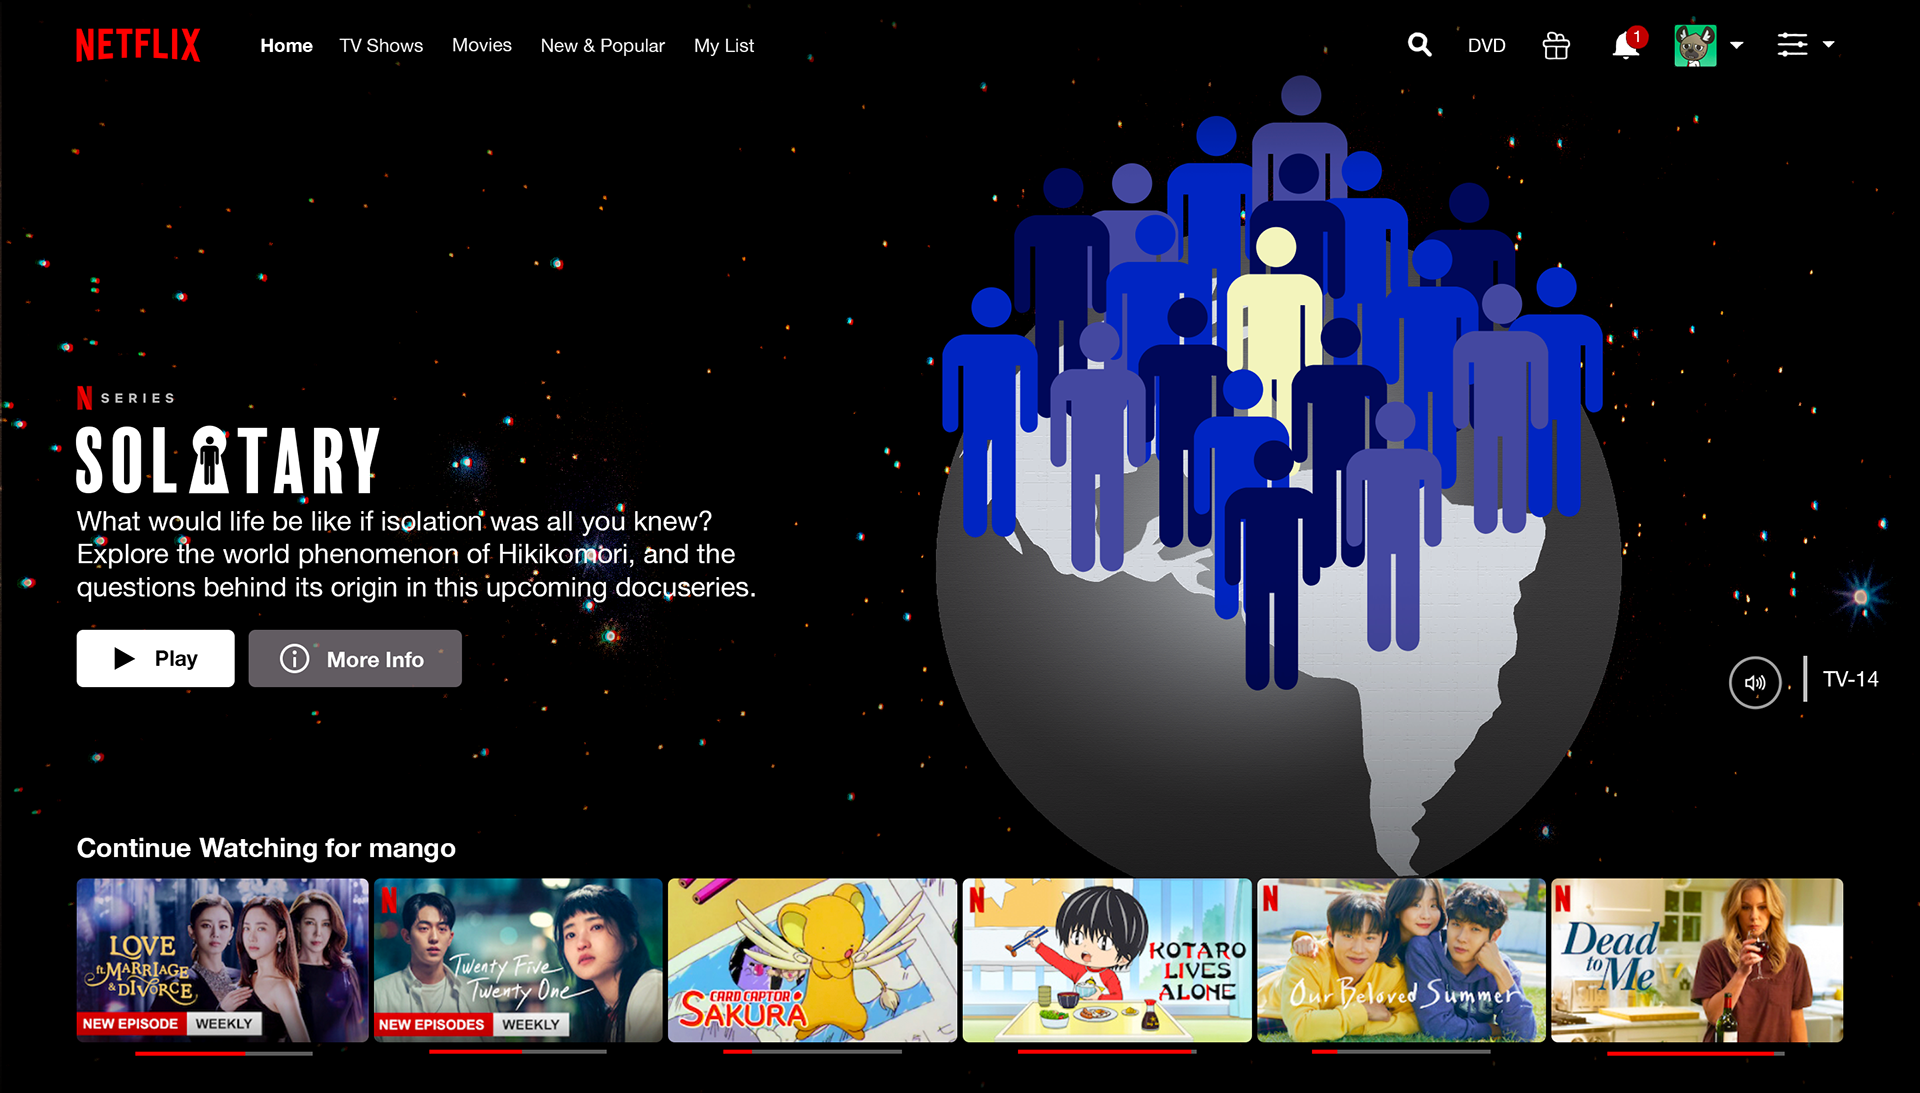Click progress bar under Cardcaptor Sakura

(812, 1052)
